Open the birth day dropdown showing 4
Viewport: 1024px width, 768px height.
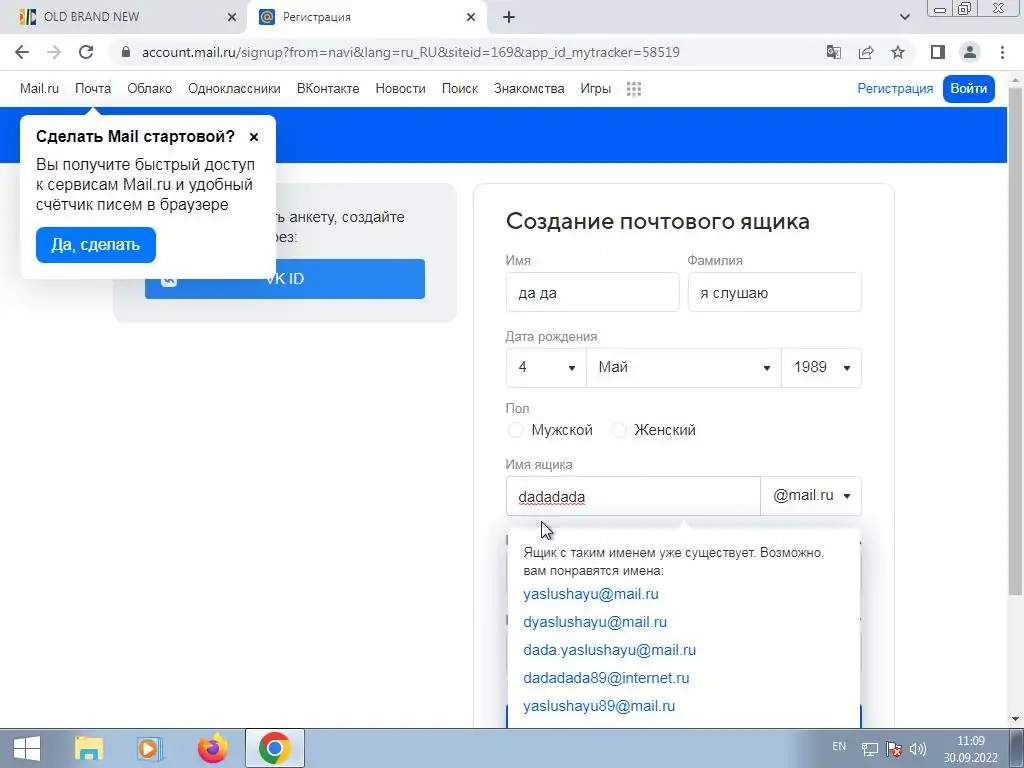[546, 368]
